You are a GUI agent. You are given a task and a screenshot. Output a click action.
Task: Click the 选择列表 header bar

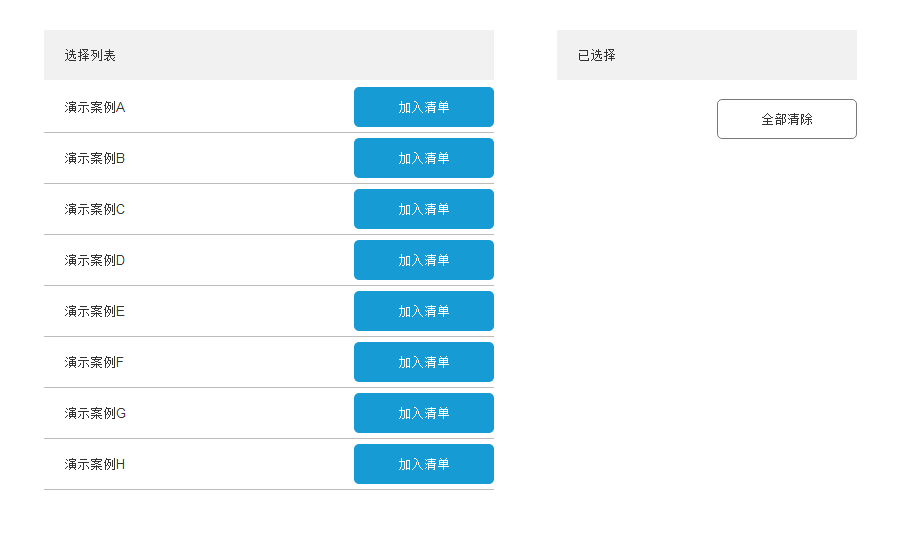coord(268,55)
